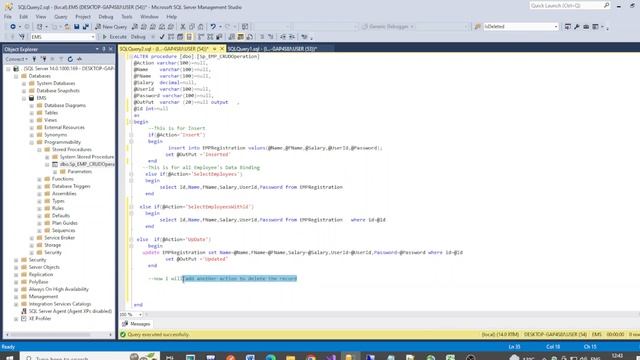Image resolution: width=640 pixels, height=360 pixels.
Task: Open the IsDeleted find combo box dropdown
Action: click(x=556, y=27)
